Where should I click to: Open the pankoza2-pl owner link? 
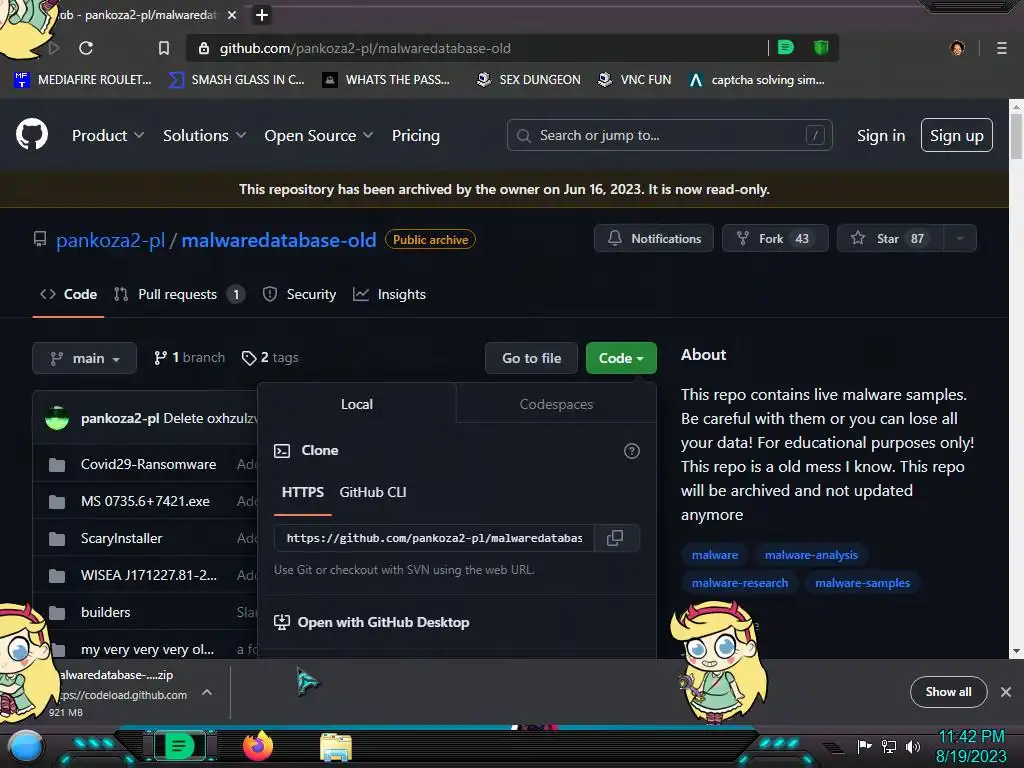tap(110, 240)
